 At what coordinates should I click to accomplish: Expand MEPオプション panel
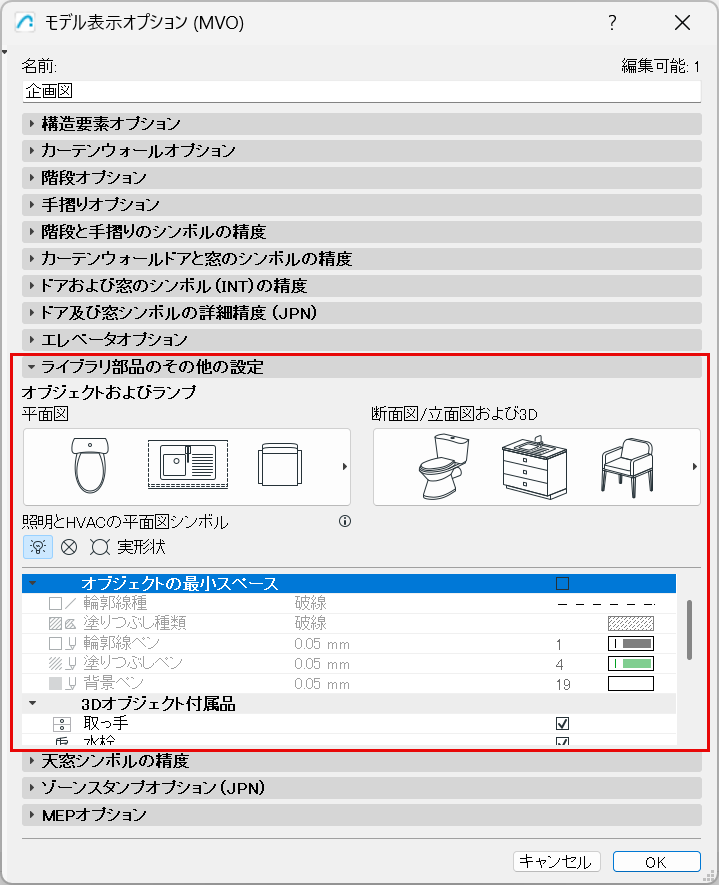pos(362,815)
